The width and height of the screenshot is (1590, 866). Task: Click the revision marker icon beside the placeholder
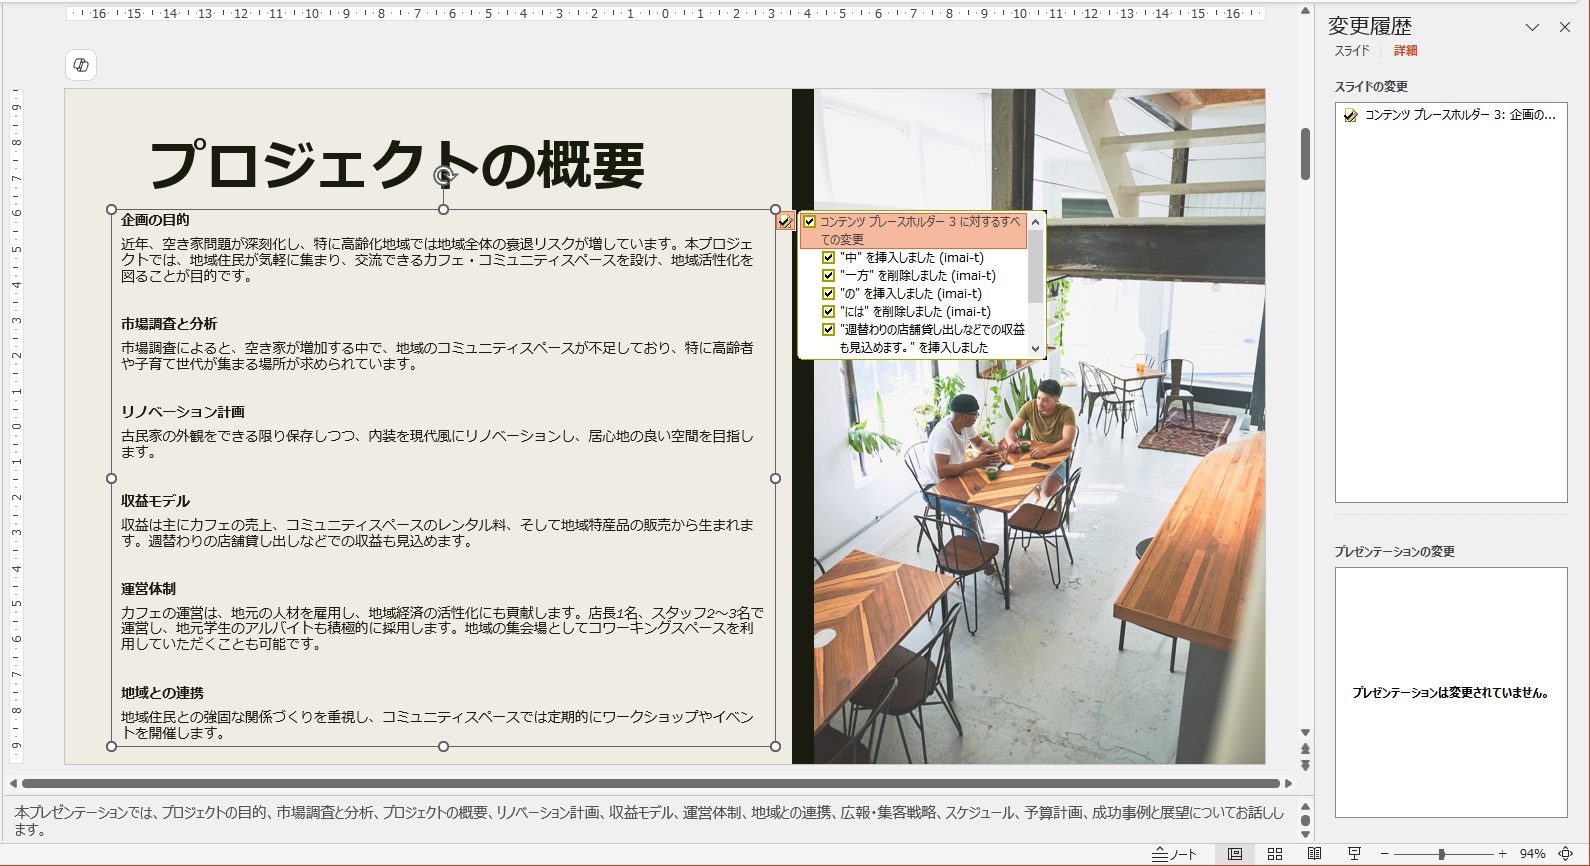[786, 222]
